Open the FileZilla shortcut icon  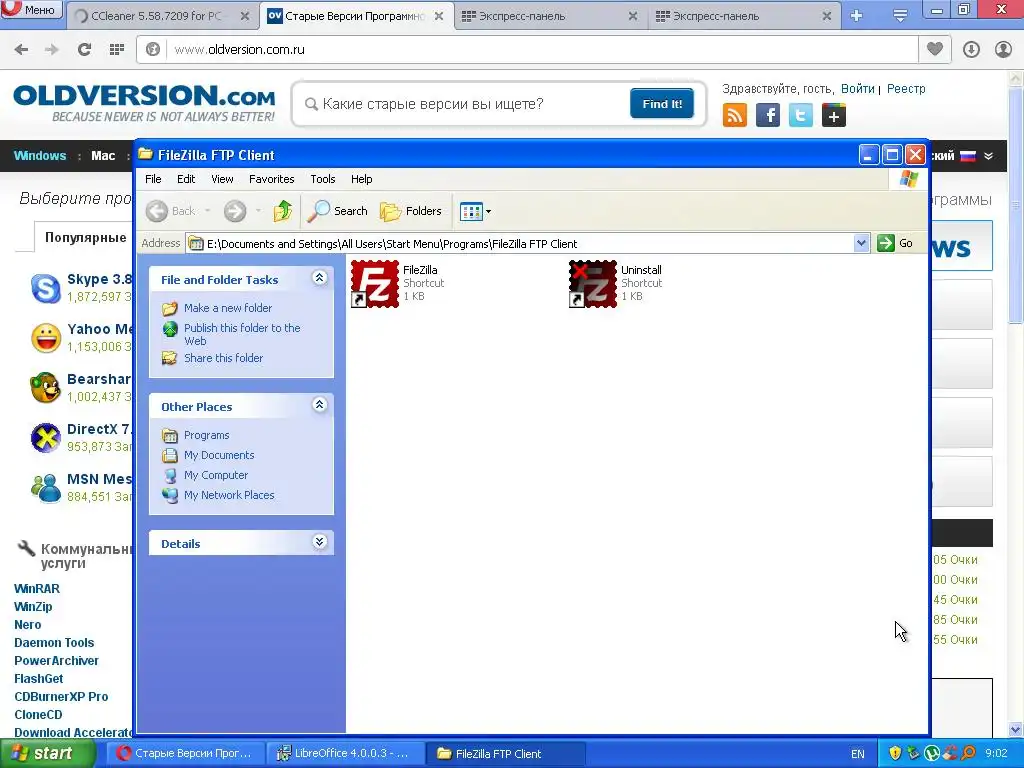point(375,283)
